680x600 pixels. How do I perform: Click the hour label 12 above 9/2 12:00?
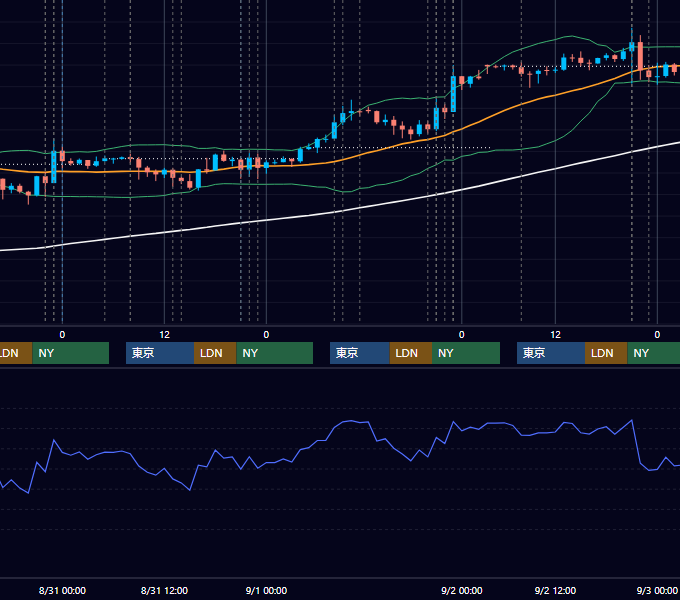(x=555, y=334)
